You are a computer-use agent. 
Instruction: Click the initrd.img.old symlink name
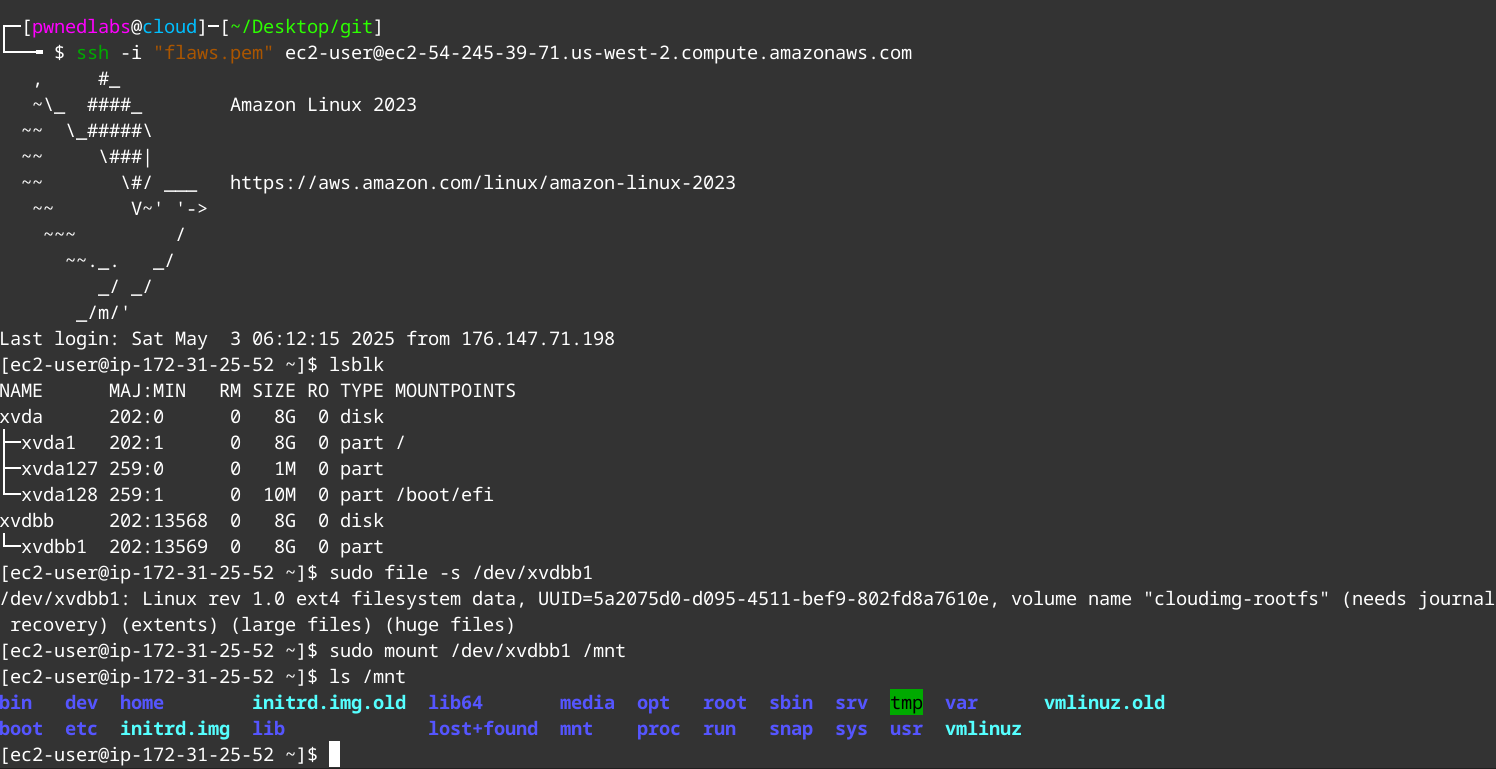tap(329, 703)
